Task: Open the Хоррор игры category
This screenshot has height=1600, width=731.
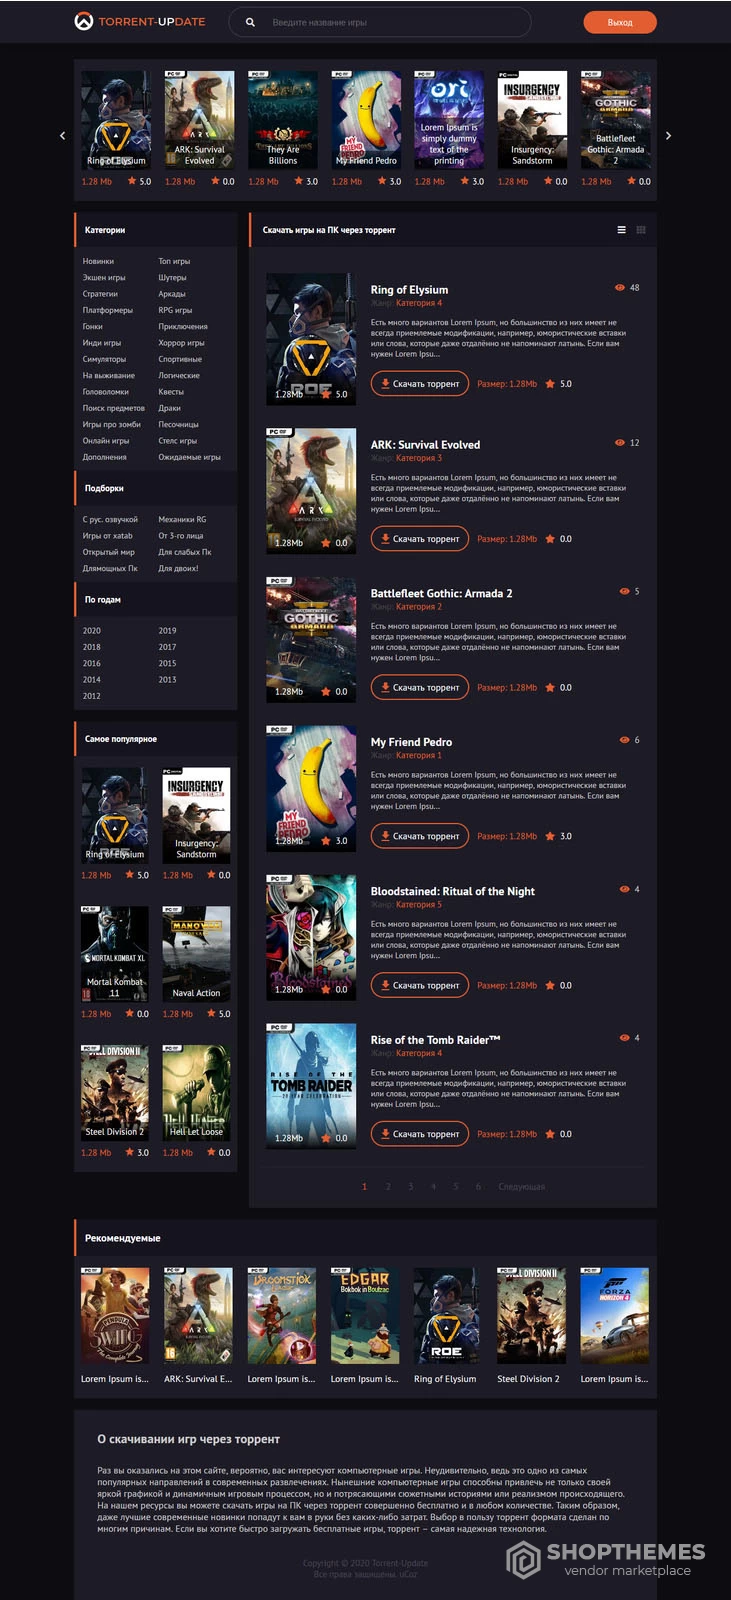Action: pos(181,343)
